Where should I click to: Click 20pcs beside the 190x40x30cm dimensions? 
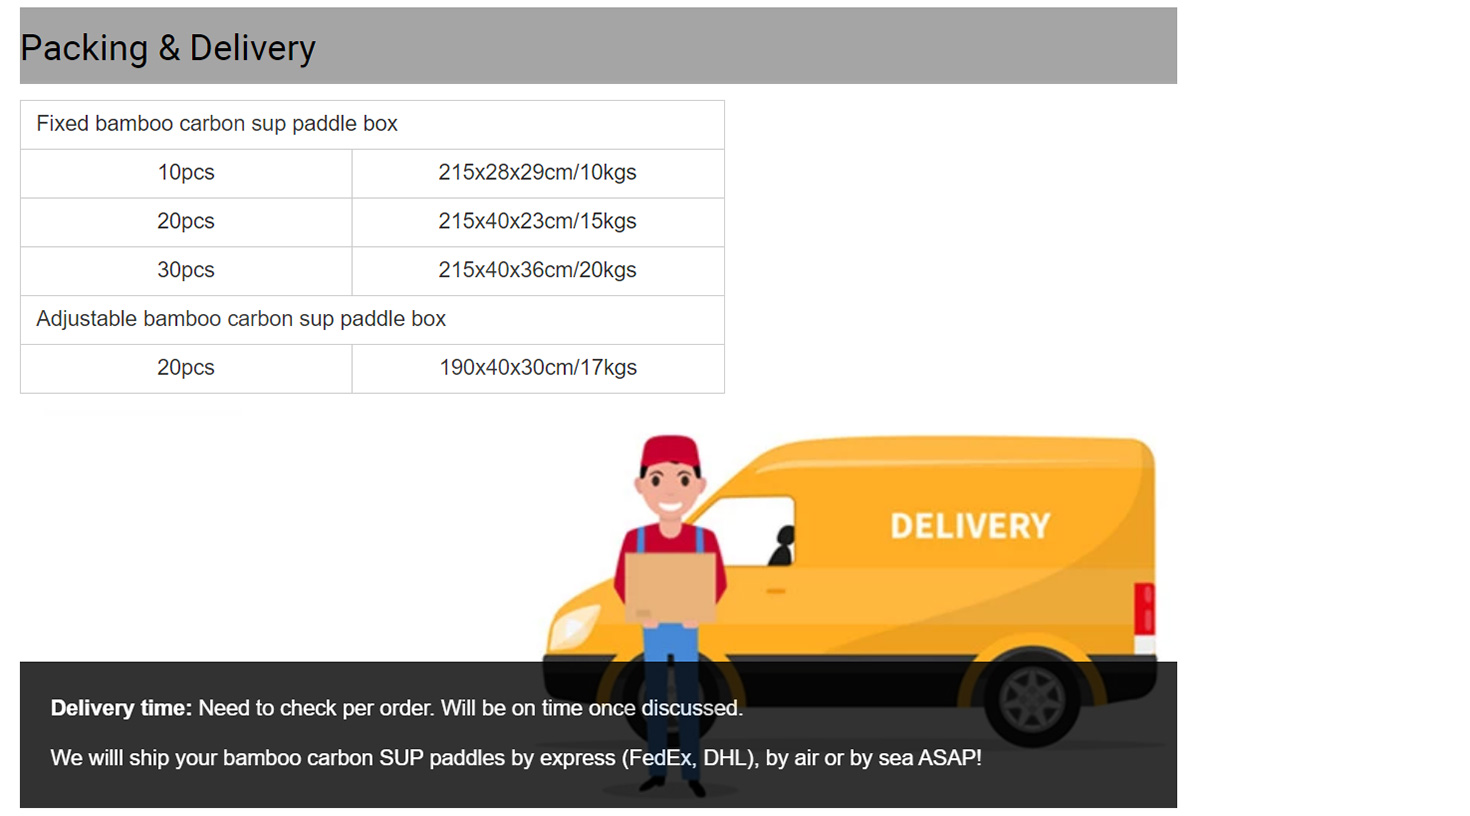(x=186, y=368)
